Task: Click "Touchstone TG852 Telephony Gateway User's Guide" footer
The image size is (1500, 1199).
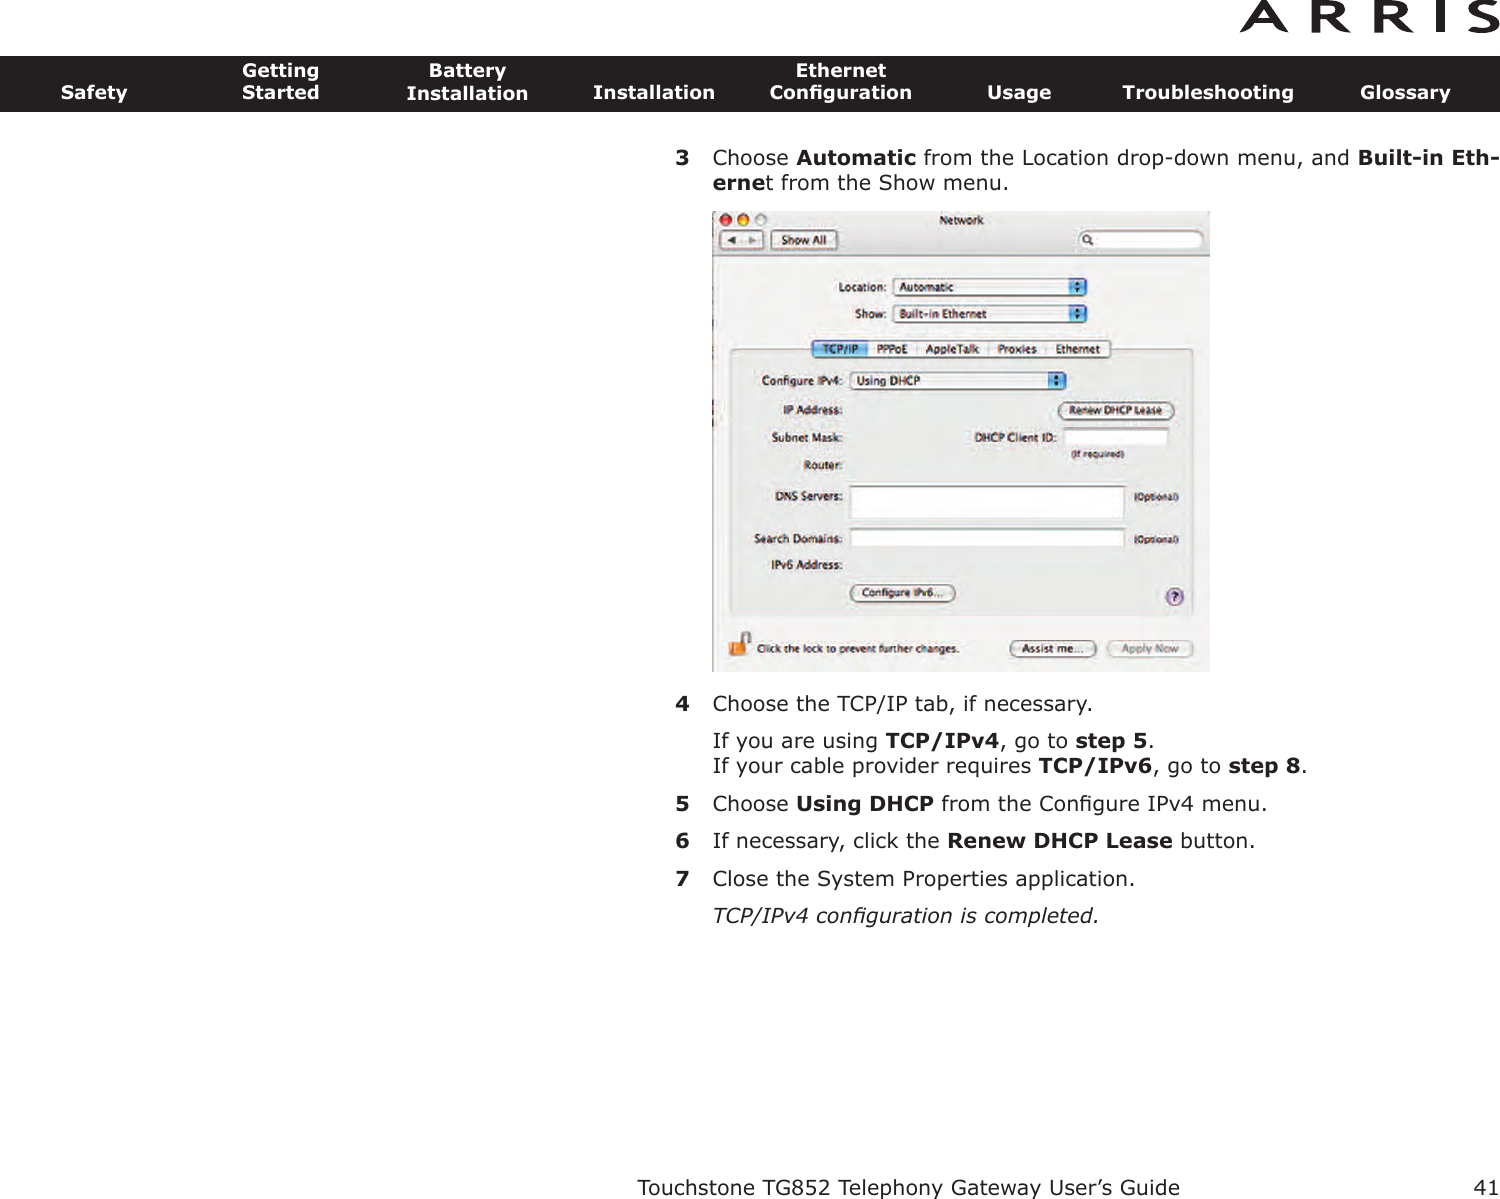Action: pyautogui.click(x=908, y=1187)
